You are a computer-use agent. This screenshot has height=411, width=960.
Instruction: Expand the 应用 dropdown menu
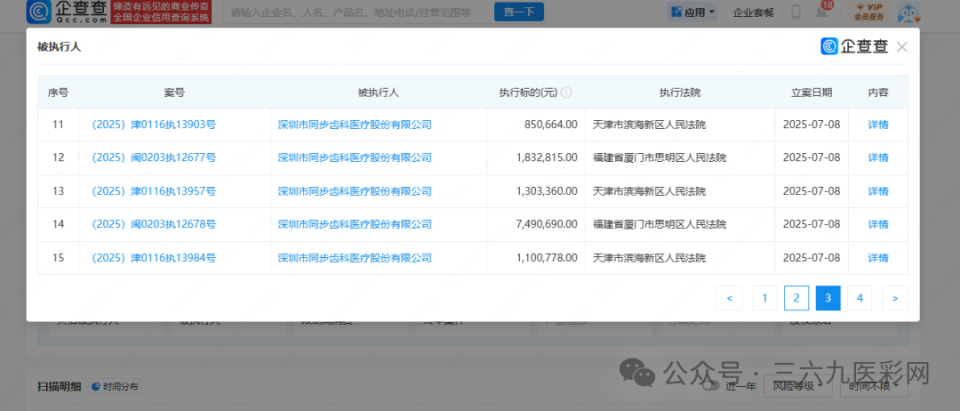692,12
